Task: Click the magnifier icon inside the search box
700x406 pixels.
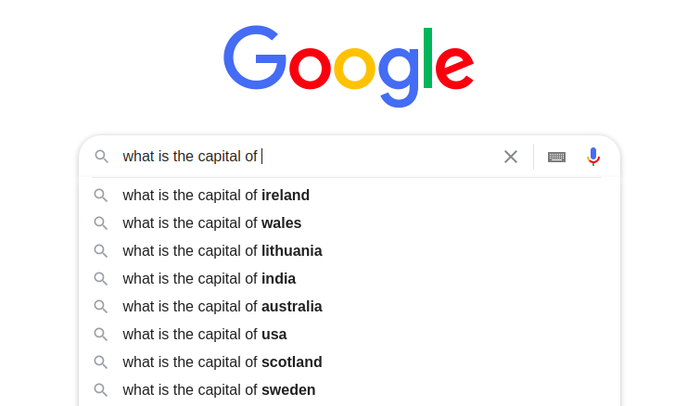Action: pos(101,156)
